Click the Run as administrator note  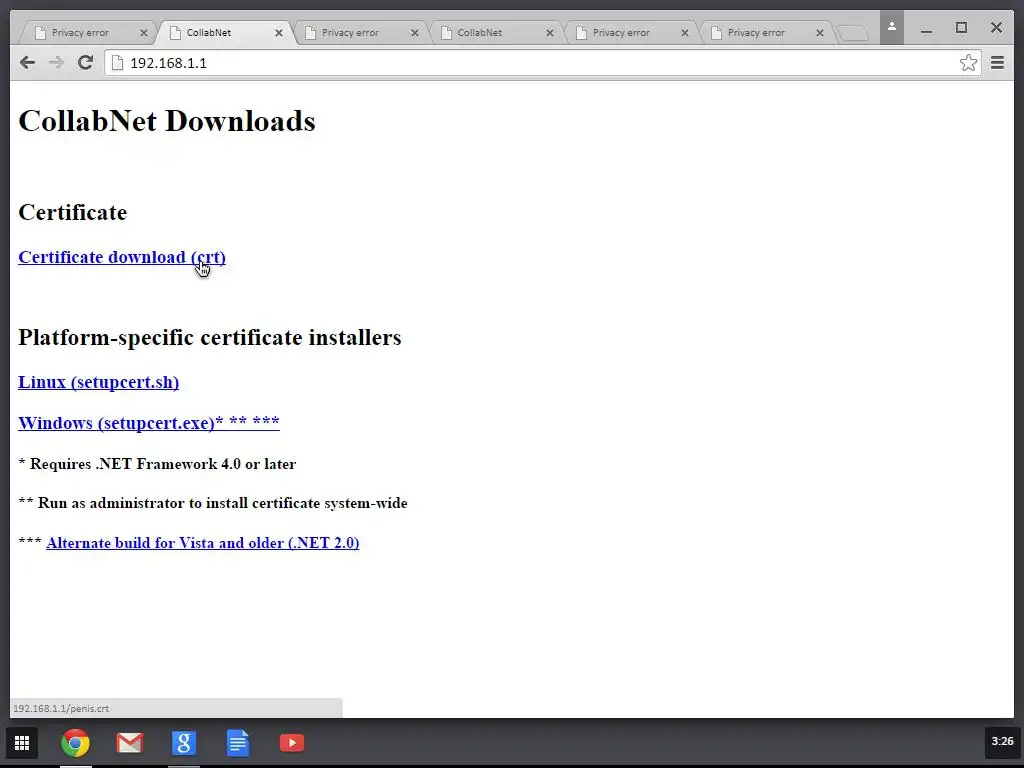click(x=213, y=503)
